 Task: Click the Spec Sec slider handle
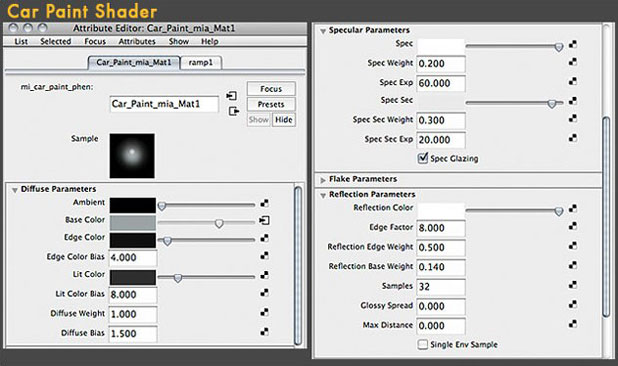point(552,104)
